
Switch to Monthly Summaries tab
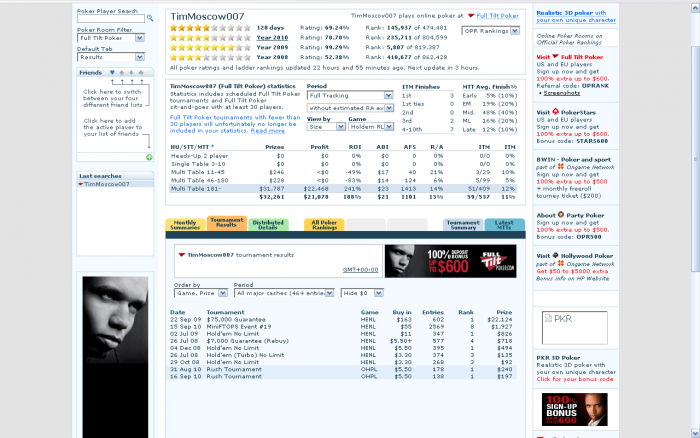[x=185, y=225]
